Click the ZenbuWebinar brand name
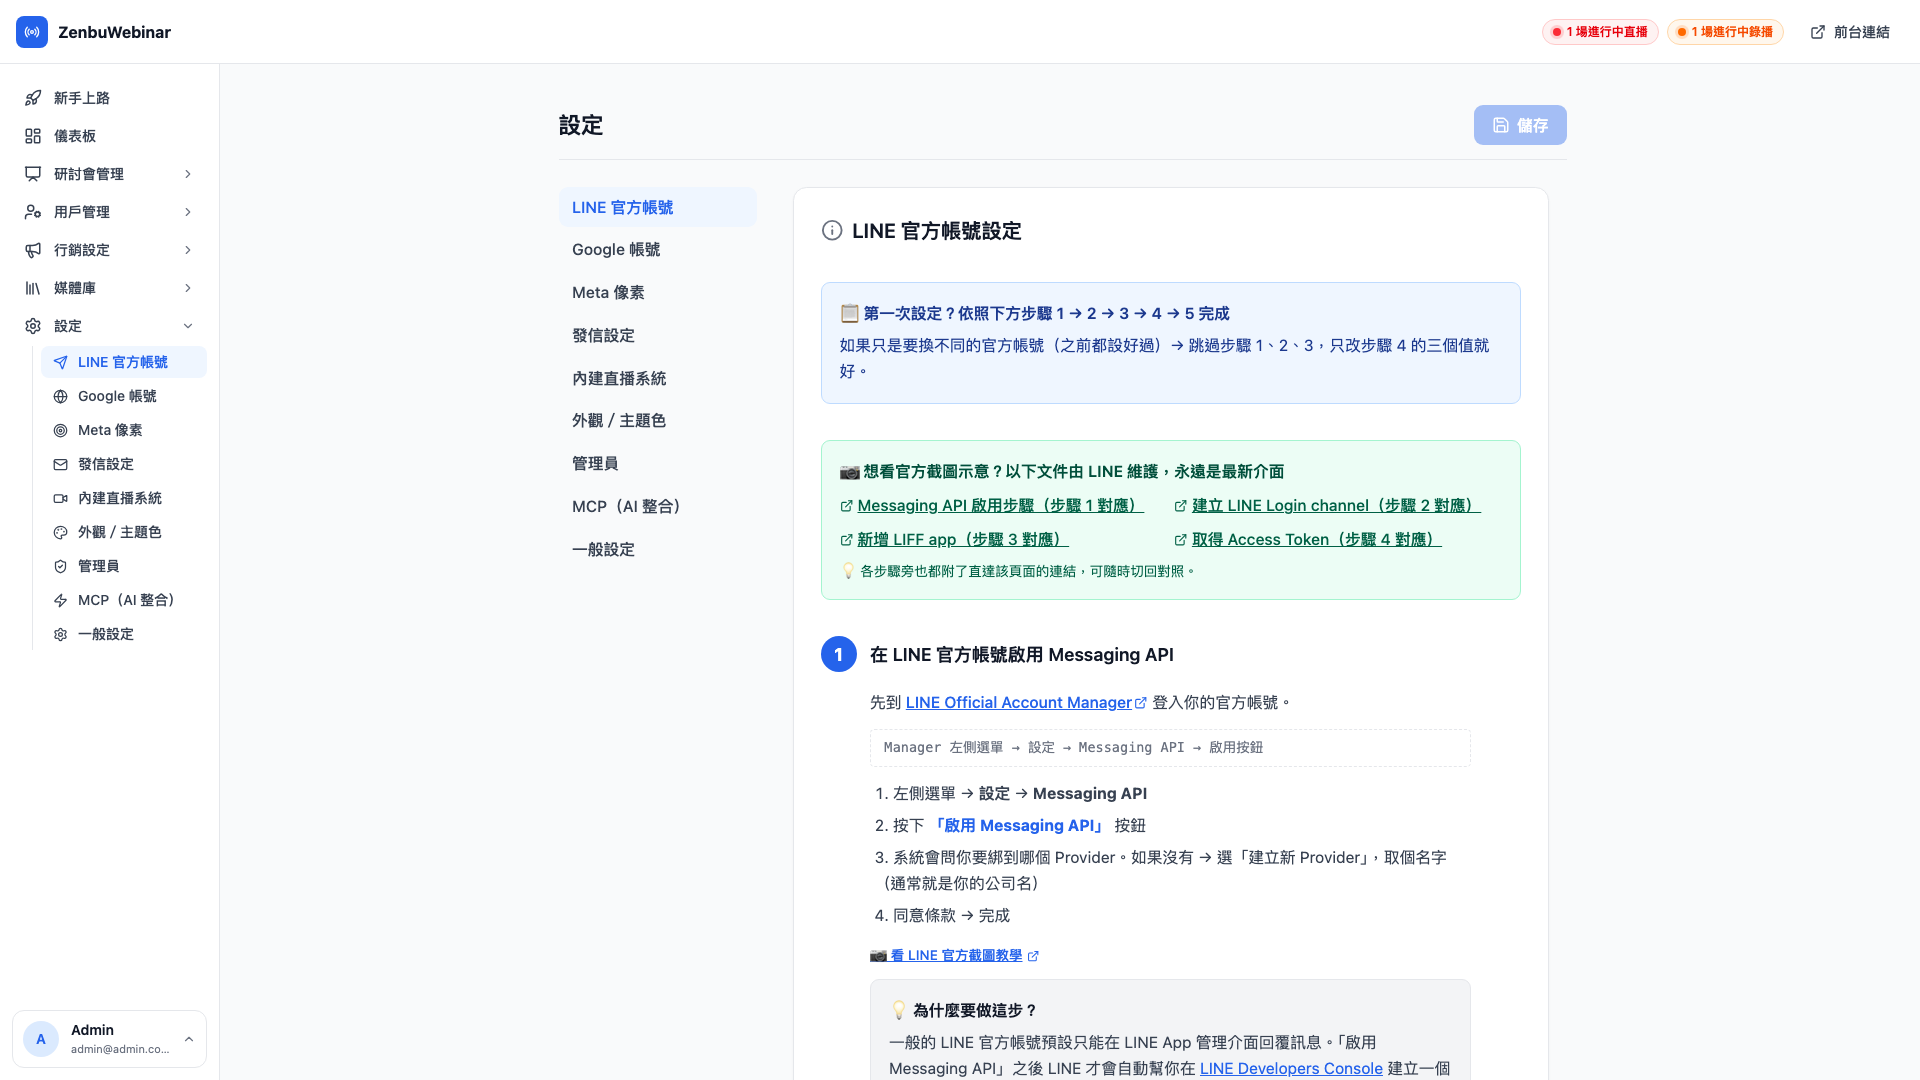 coord(114,32)
